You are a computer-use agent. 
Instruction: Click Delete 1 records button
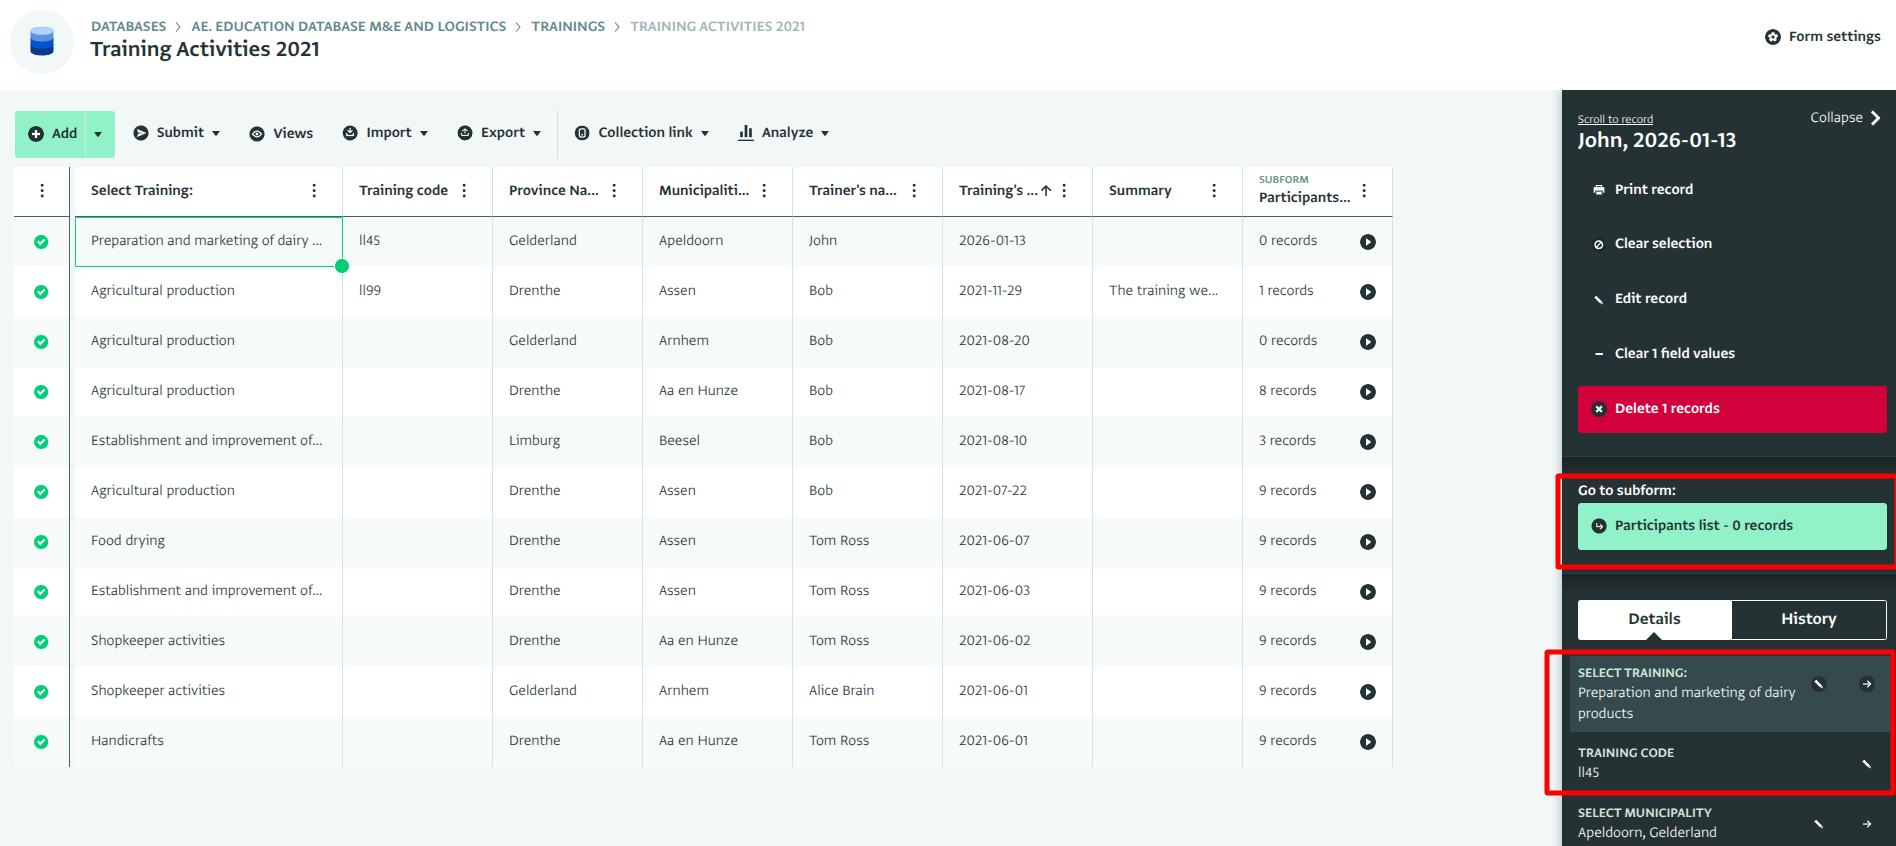click(1731, 409)
